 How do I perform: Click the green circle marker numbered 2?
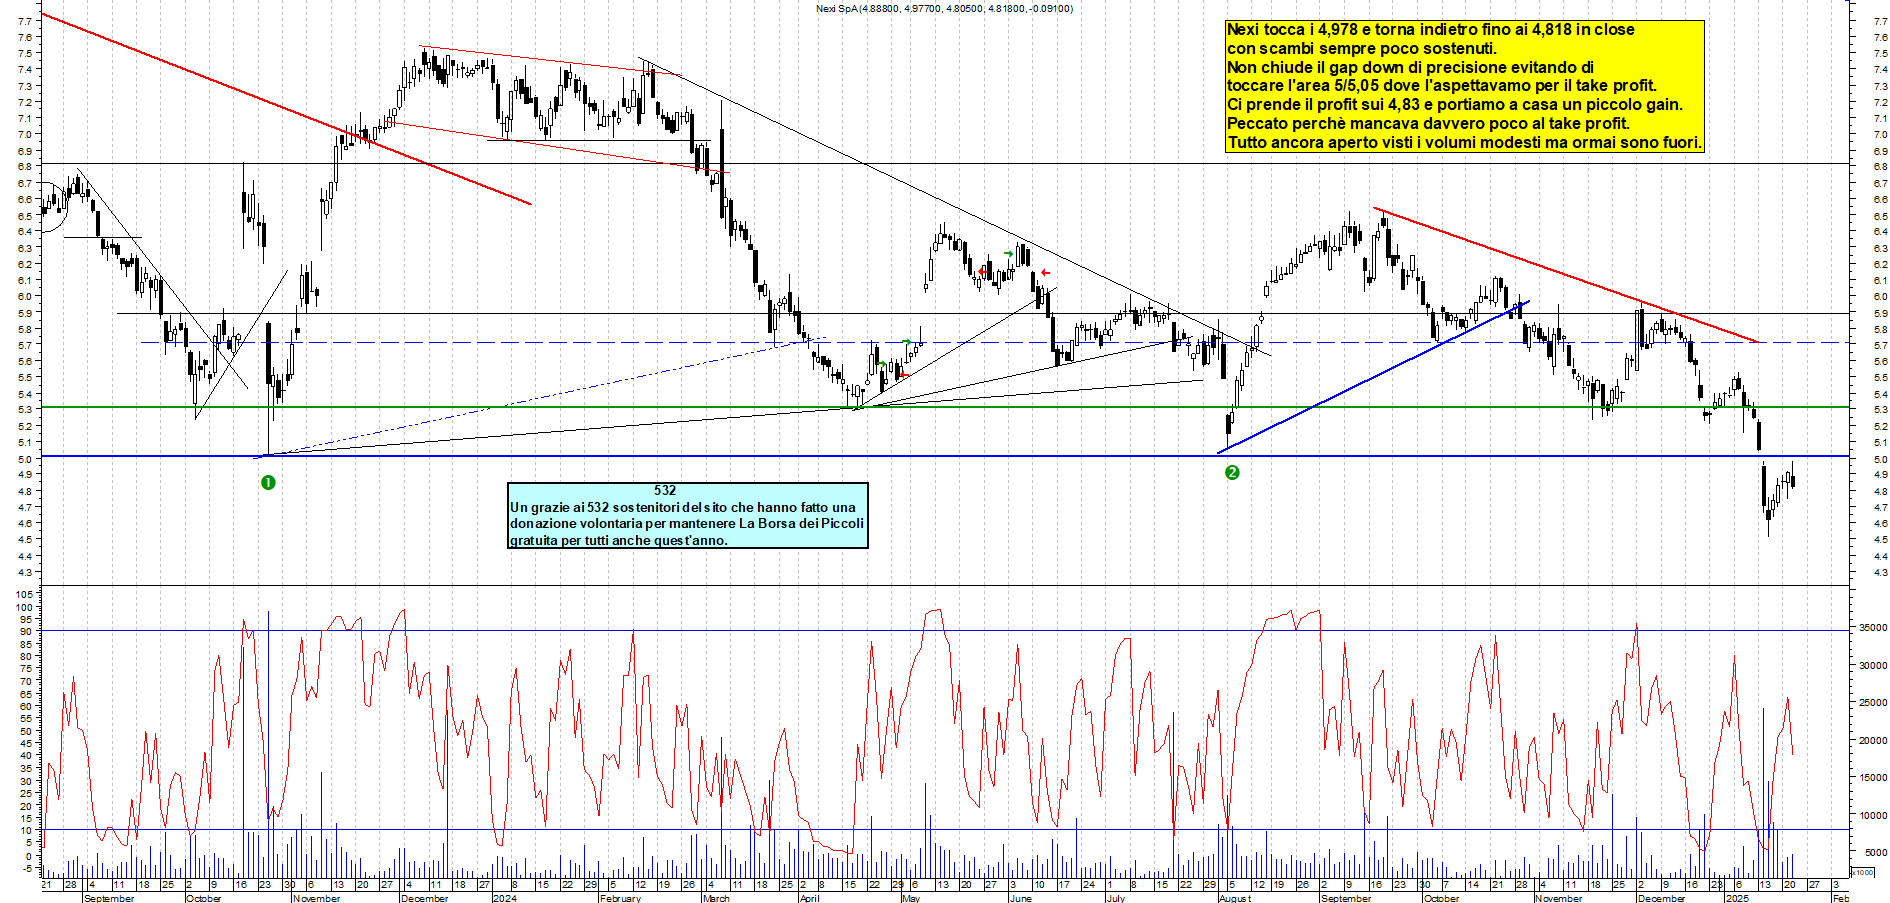point(1232,472)
